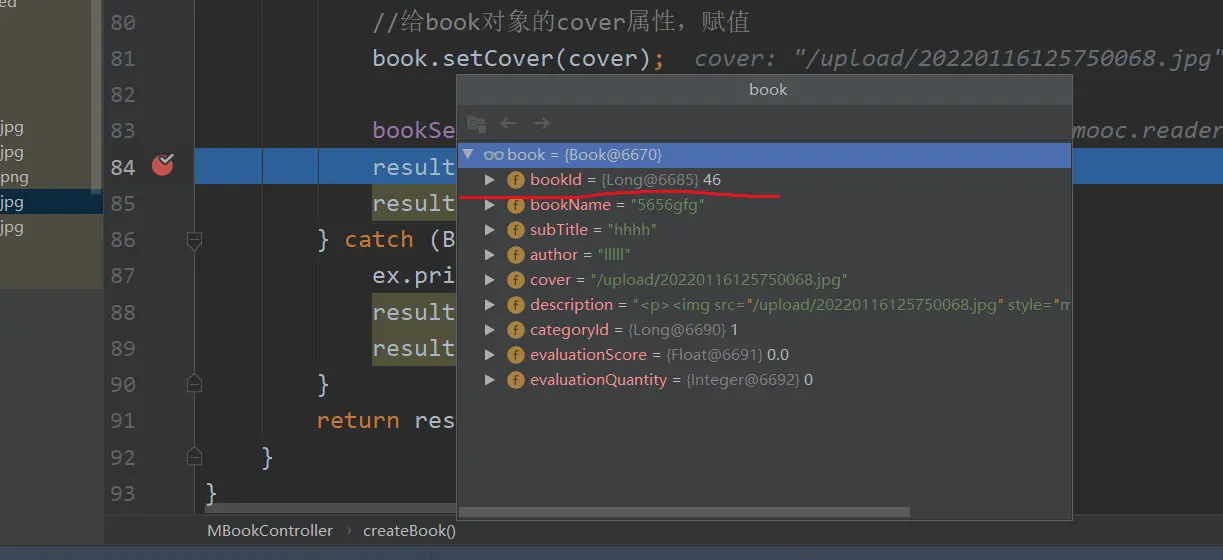Click the Set as root folder icon in popup
Viewport: 1223px width, 560px height.
[477, 124]
